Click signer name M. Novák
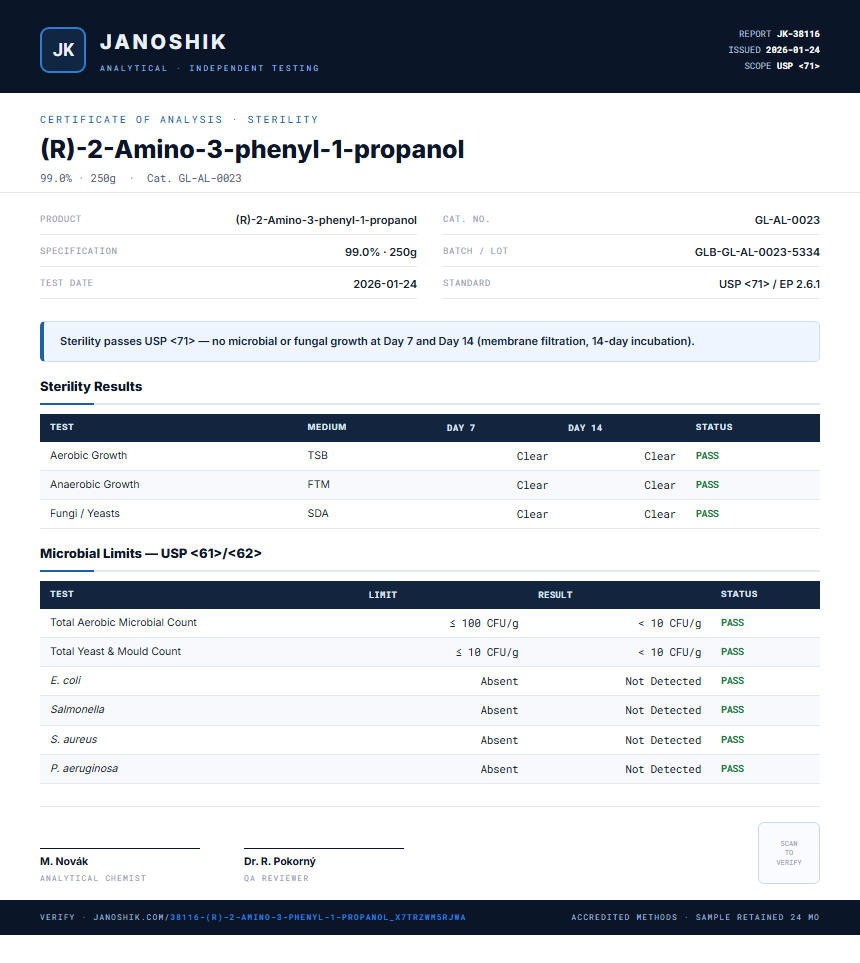This screenshot has width=860, height=963. pos(64,861)
